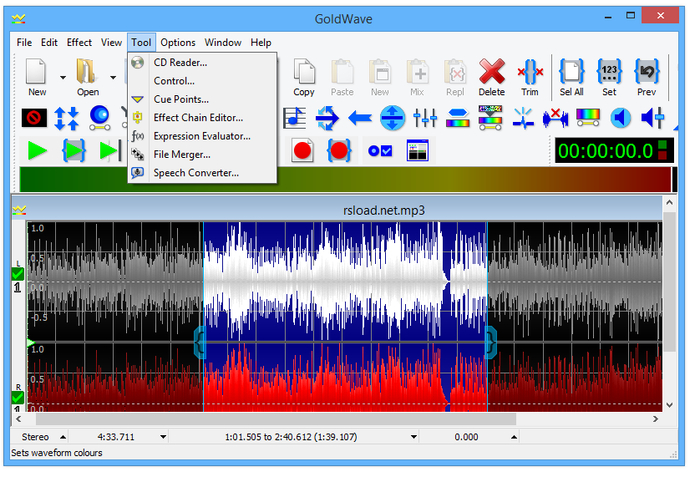Click the waveform icon with red X
The height and width of the screenshot is (482, 700).
(555, 118)
